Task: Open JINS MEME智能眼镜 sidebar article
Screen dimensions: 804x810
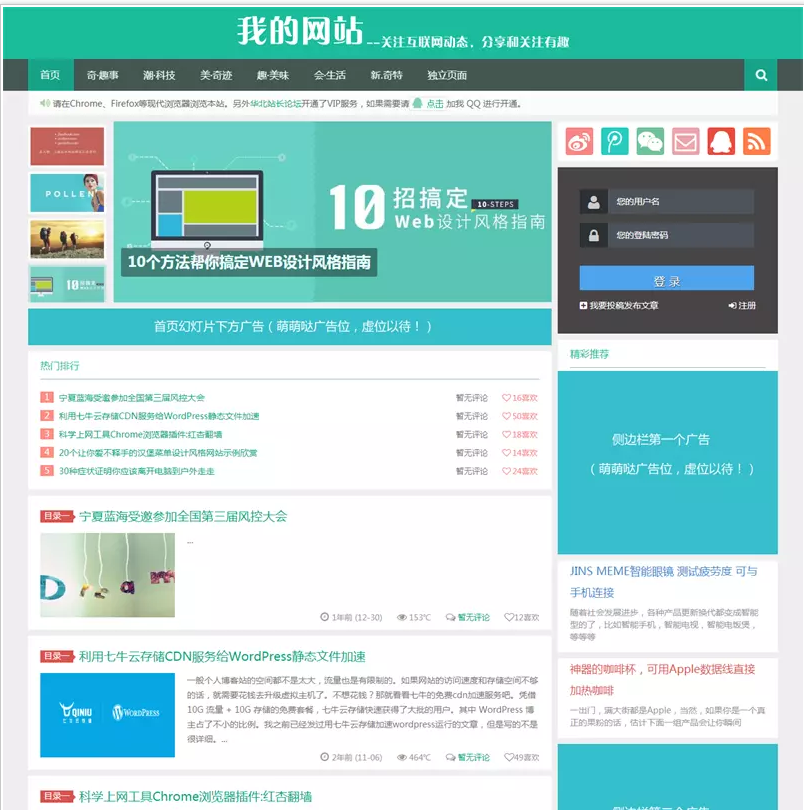Action: [663, 582]
